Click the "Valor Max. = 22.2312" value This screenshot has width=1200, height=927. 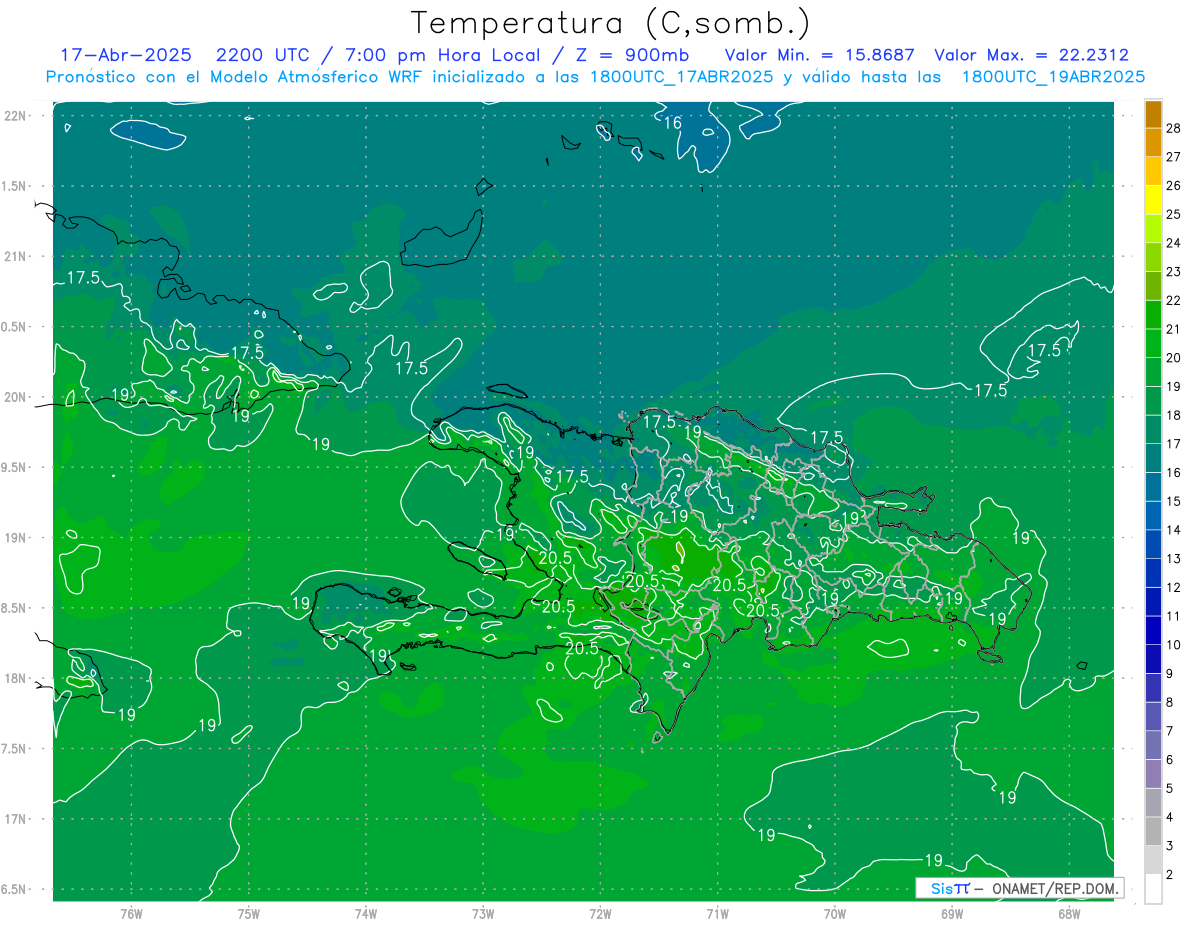[x=1031, y=55]
